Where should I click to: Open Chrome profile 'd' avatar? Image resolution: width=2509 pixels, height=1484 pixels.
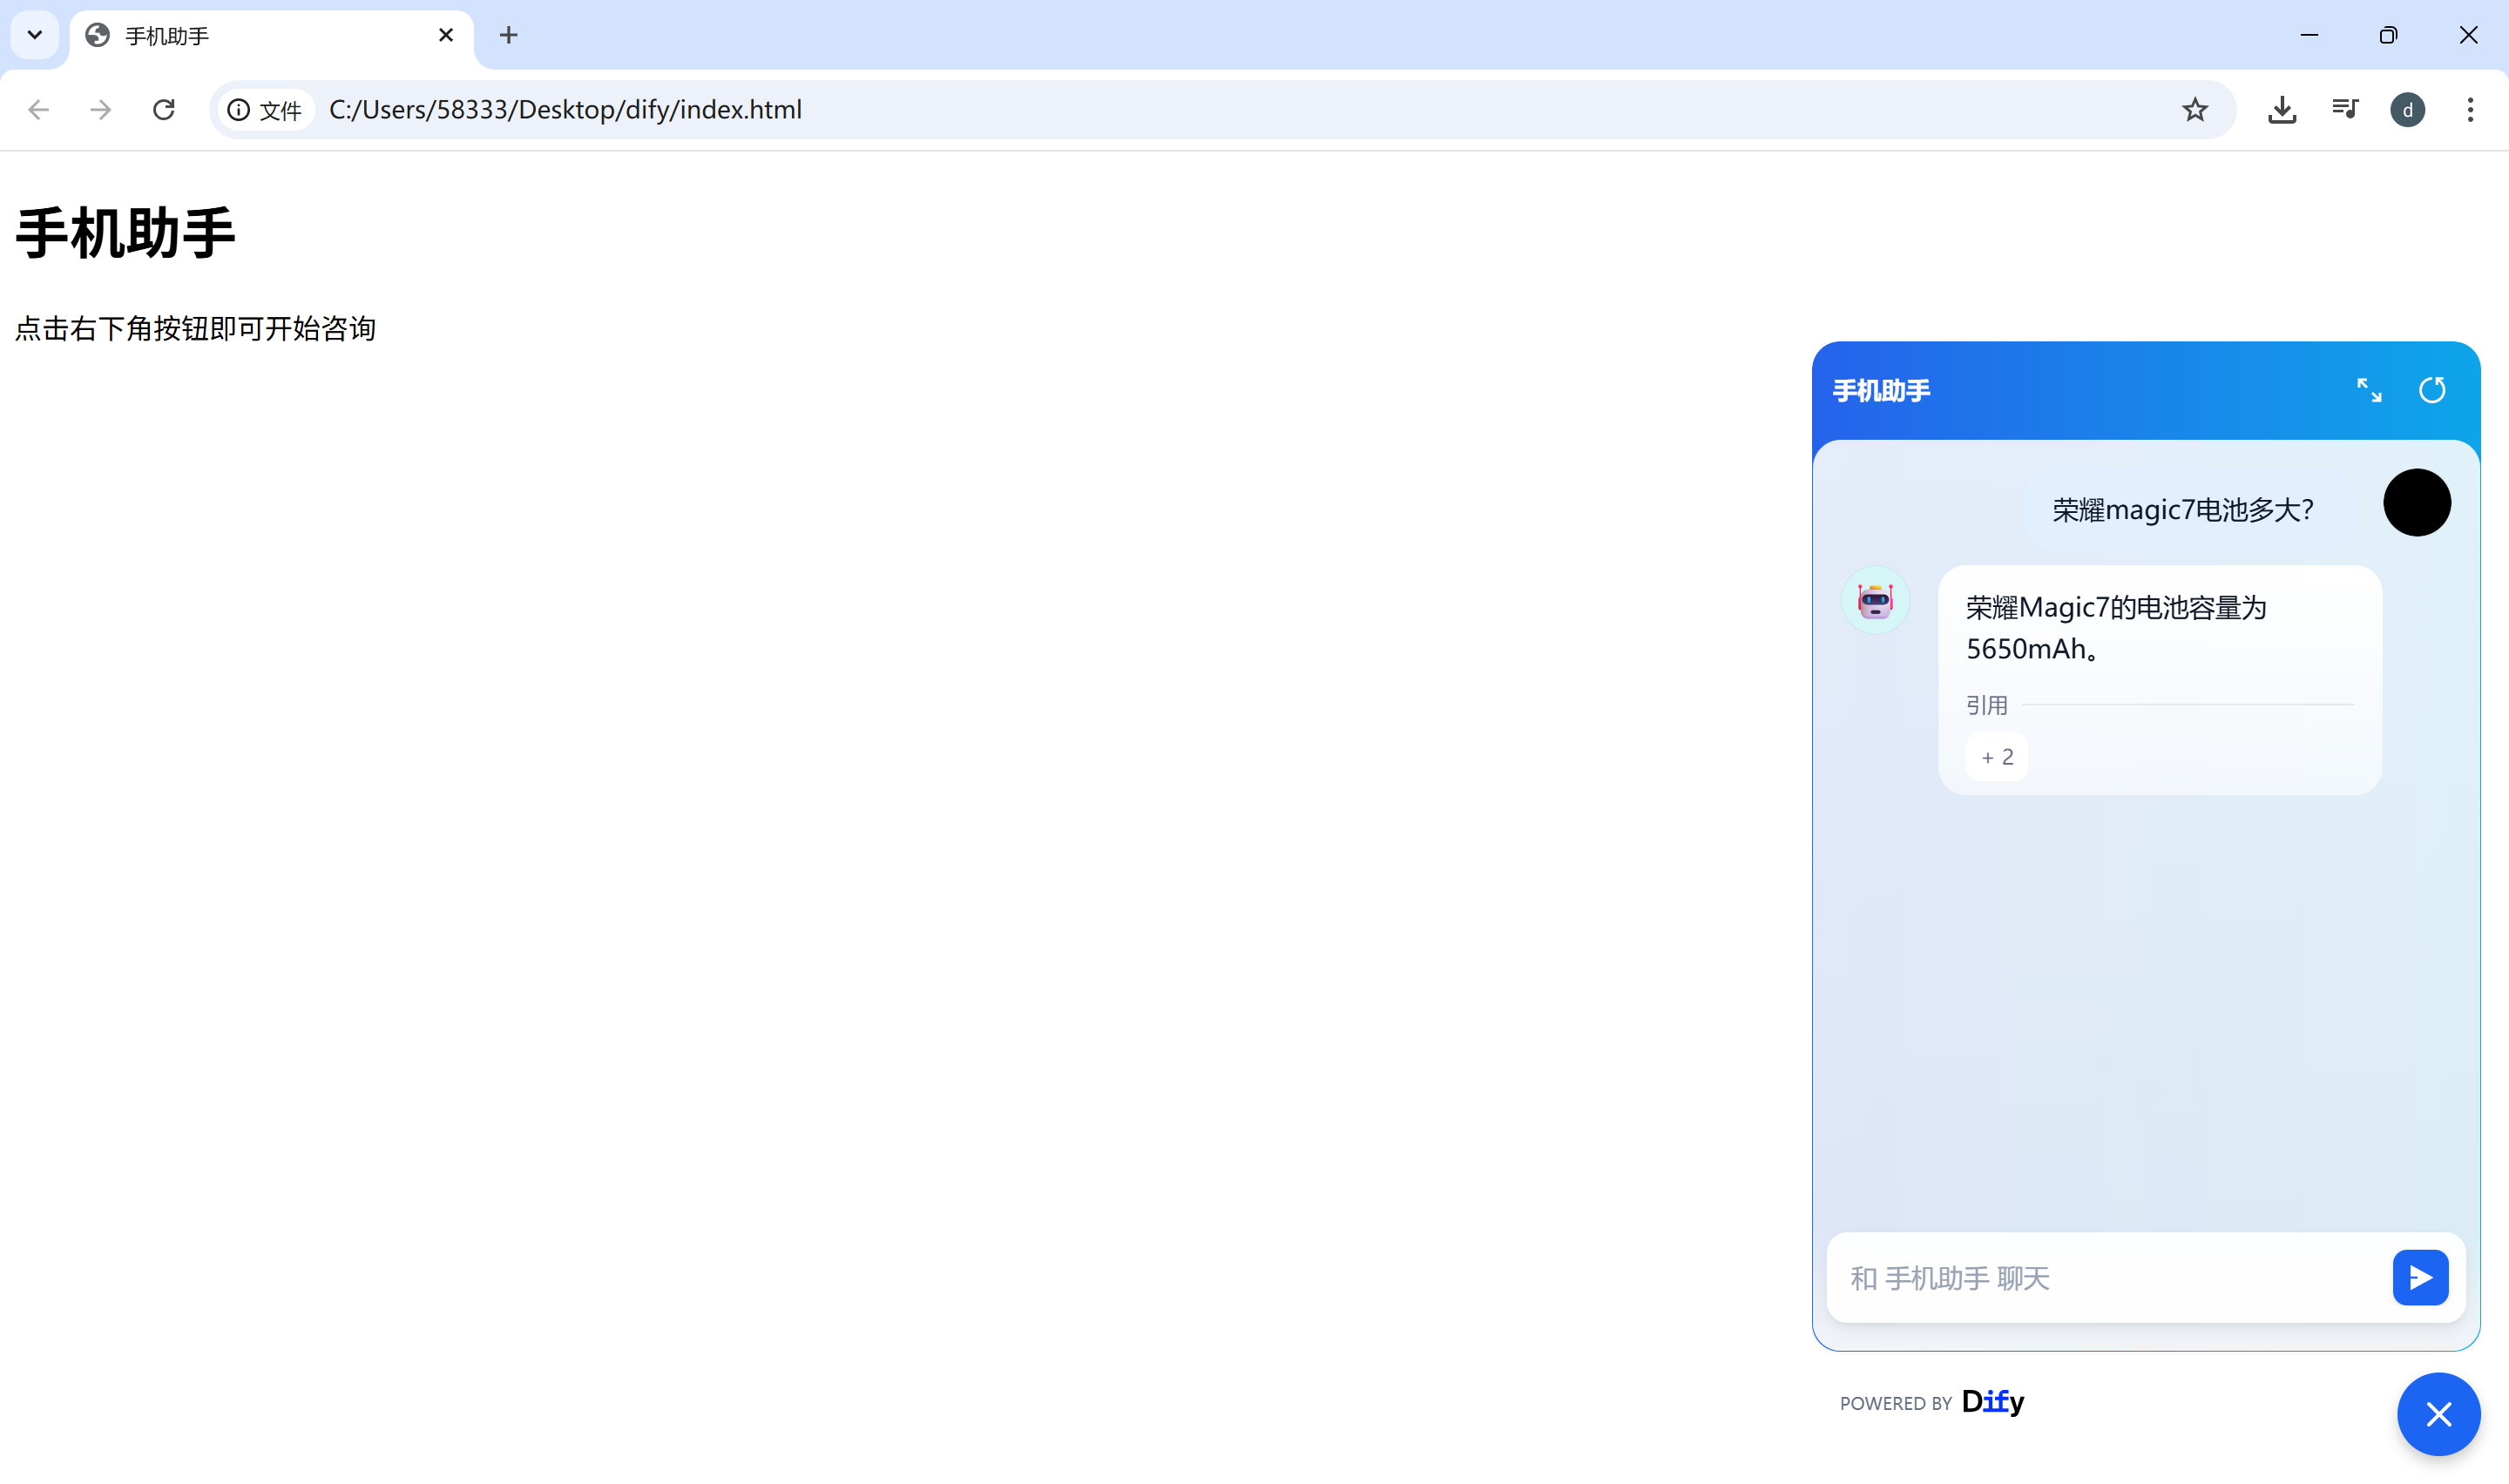[x=2407, y=110]
